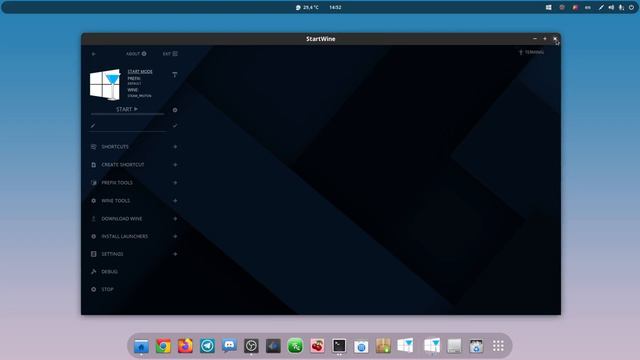Click the pencil edit icon under START
The width and height of the screenshot is (640, 360).
(93, 126)
